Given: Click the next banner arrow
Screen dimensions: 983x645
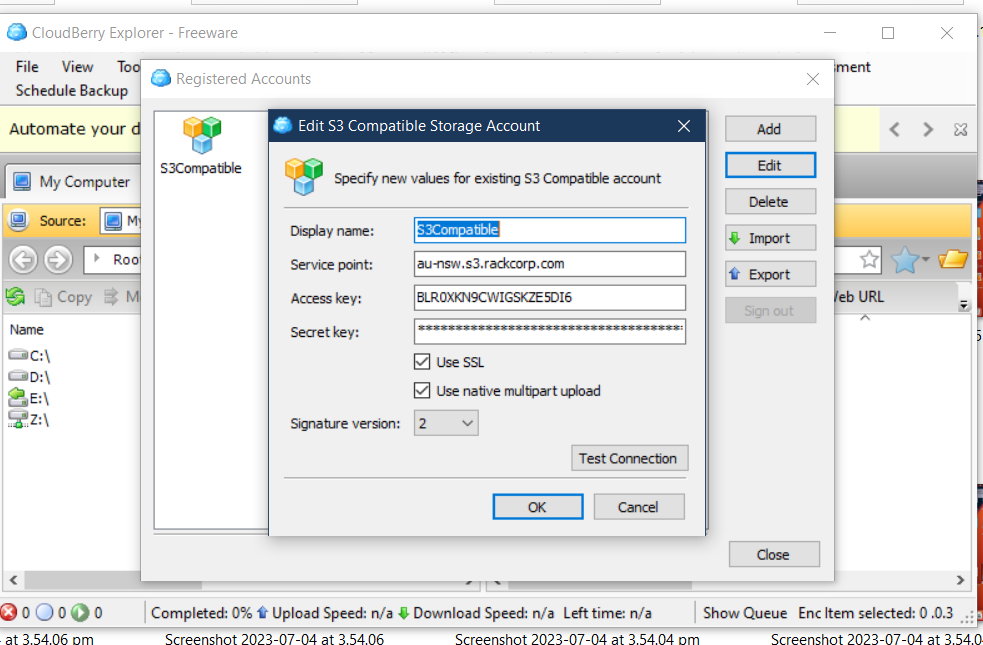Looking at the screenshot, I should point(928,130).
